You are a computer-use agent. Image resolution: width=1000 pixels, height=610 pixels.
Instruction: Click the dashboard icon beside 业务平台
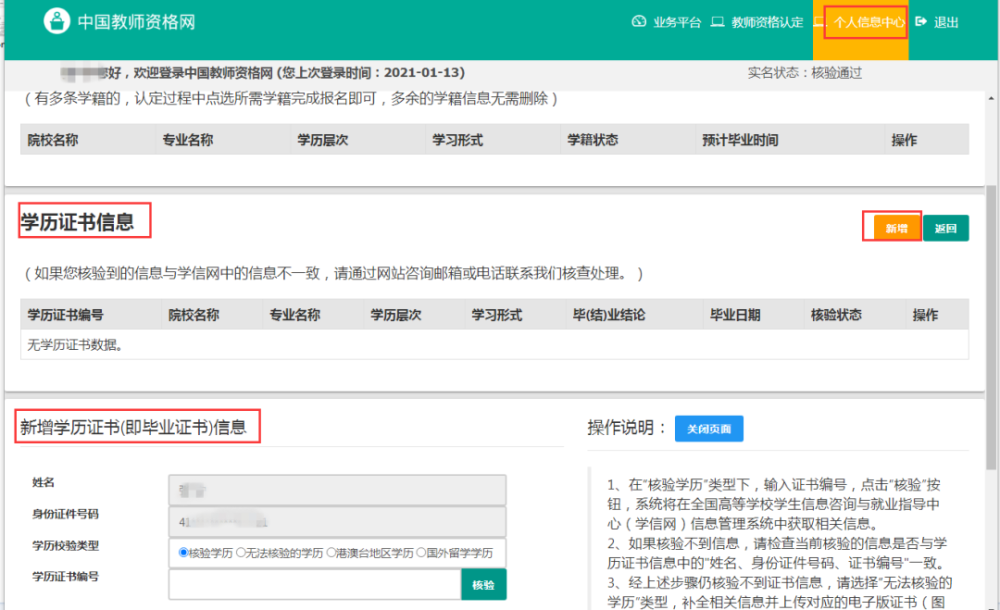638,22
